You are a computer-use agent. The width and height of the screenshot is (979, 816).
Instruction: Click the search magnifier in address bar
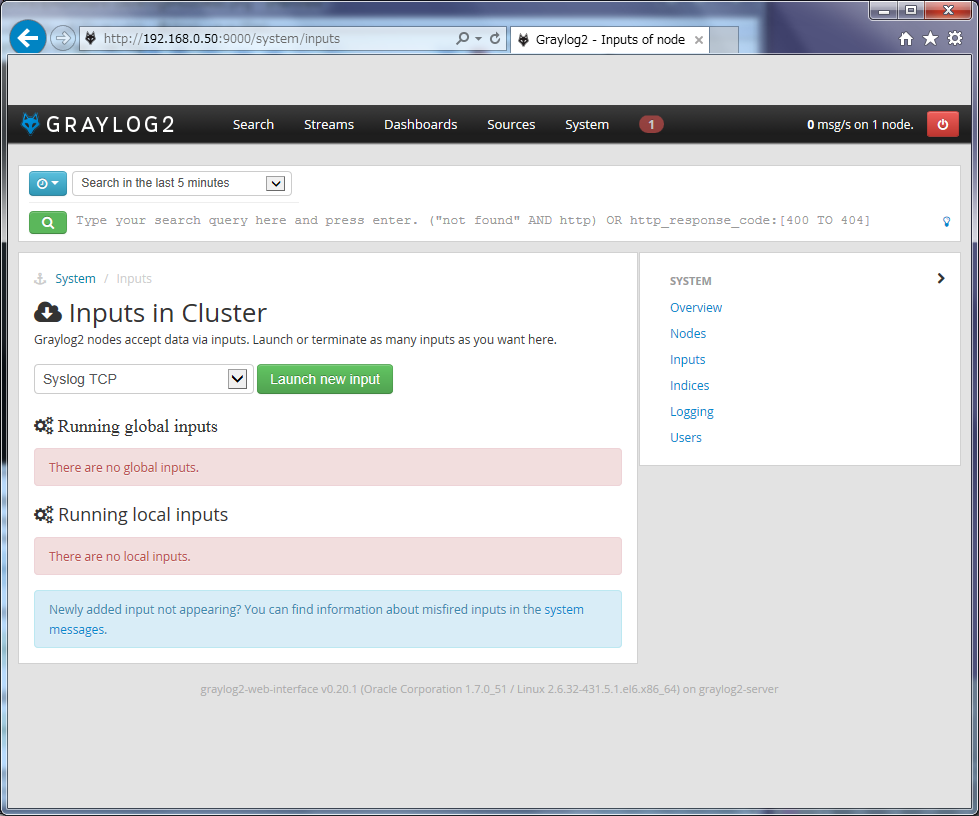[x=462, y=38]
